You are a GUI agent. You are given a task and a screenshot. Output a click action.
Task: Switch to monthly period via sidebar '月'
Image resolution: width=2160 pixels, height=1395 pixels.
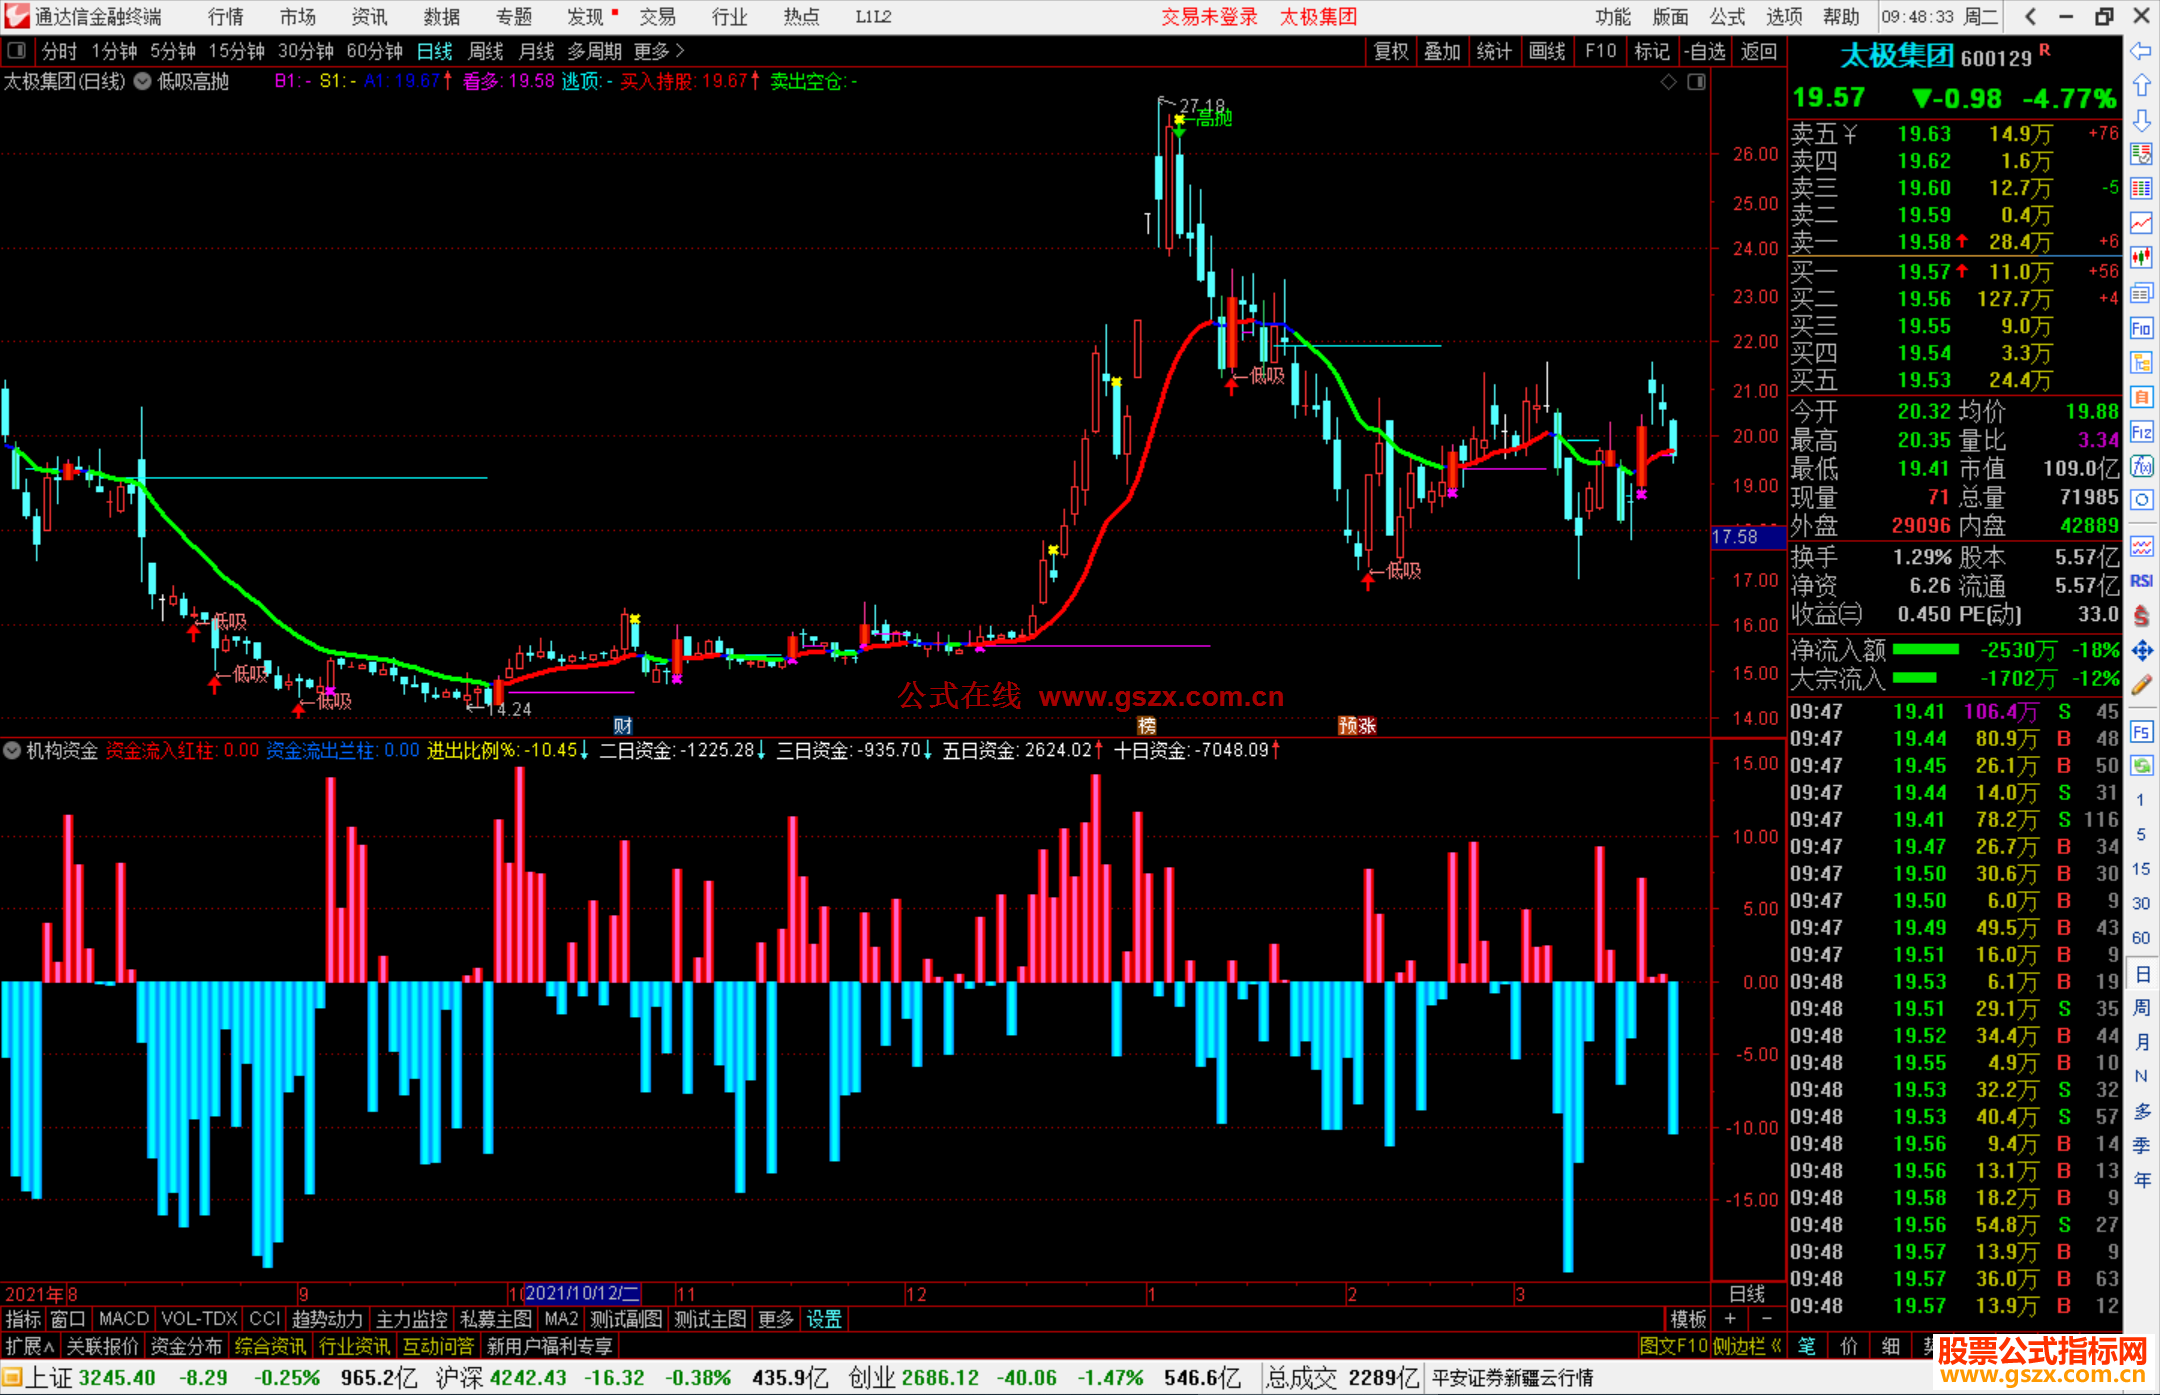[x=2141, y=1042]
